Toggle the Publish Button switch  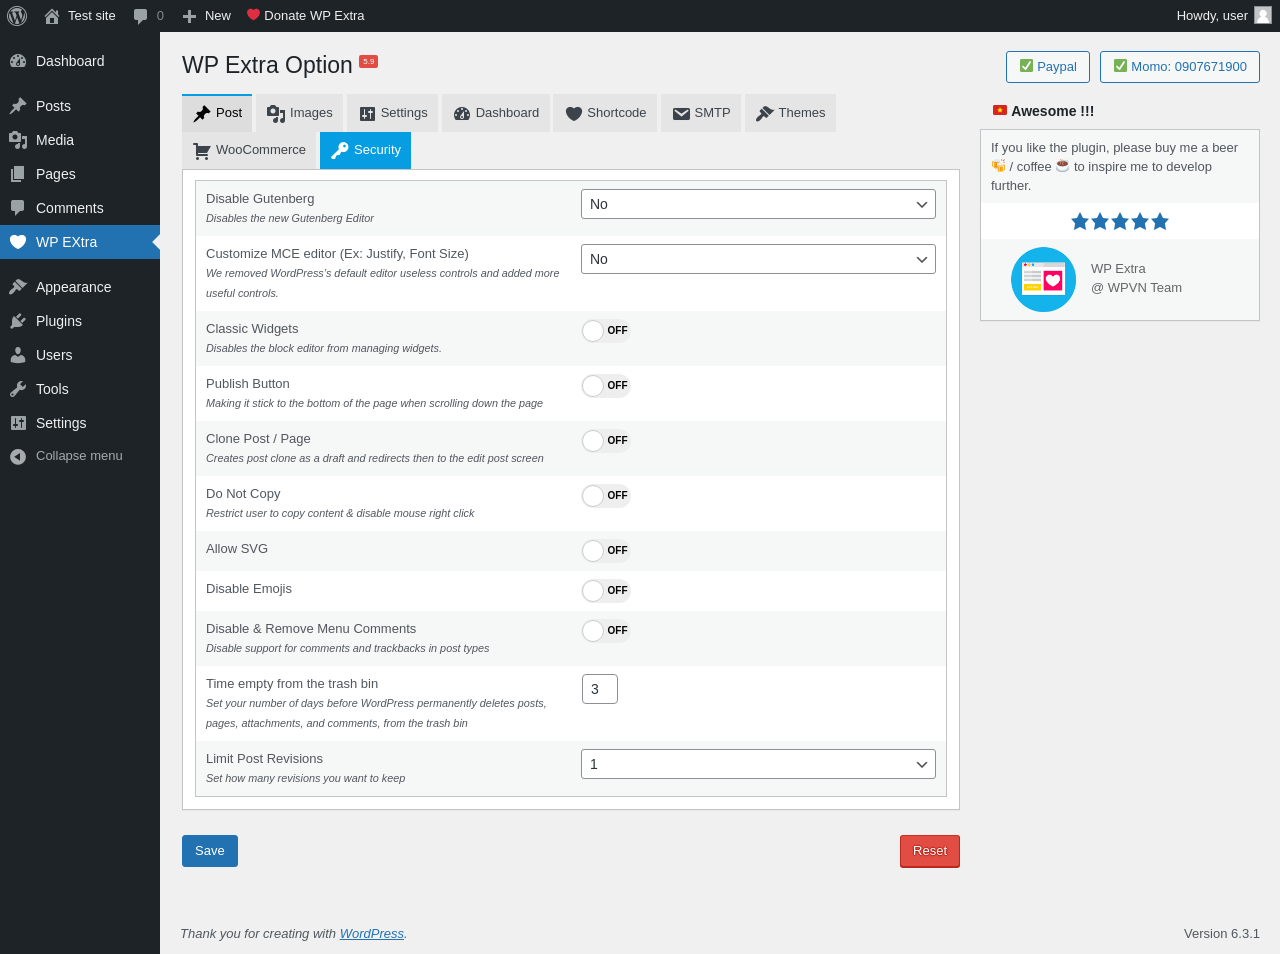(606, 386)
